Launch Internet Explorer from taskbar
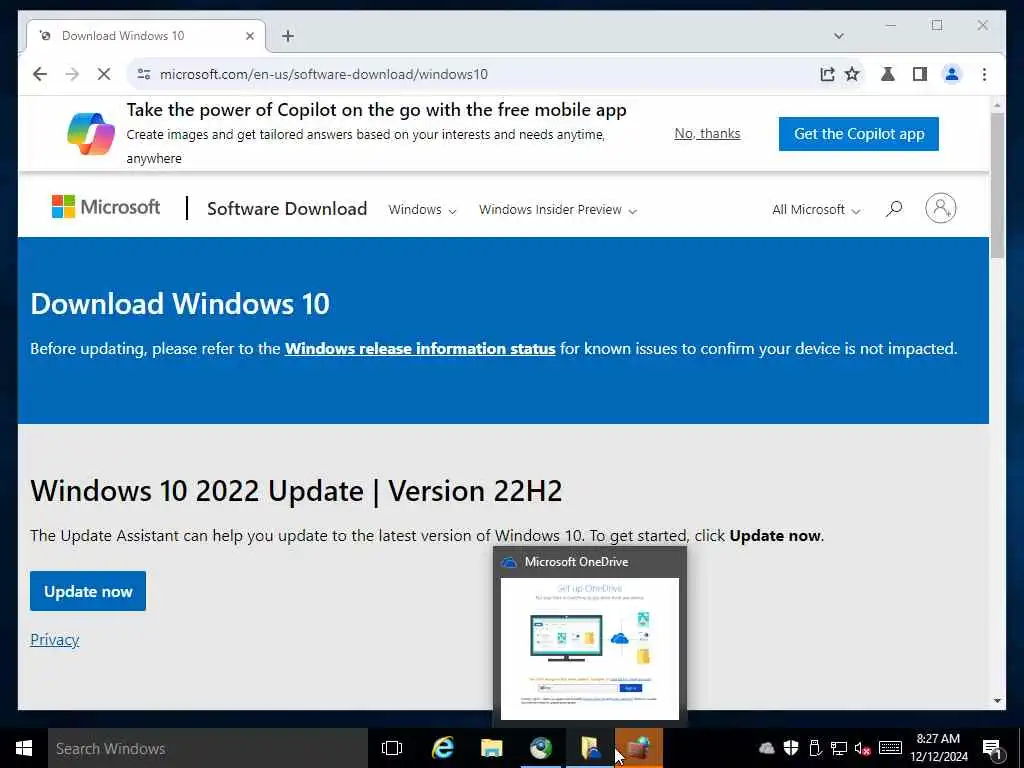1024x768 pixels. [443, 748]
